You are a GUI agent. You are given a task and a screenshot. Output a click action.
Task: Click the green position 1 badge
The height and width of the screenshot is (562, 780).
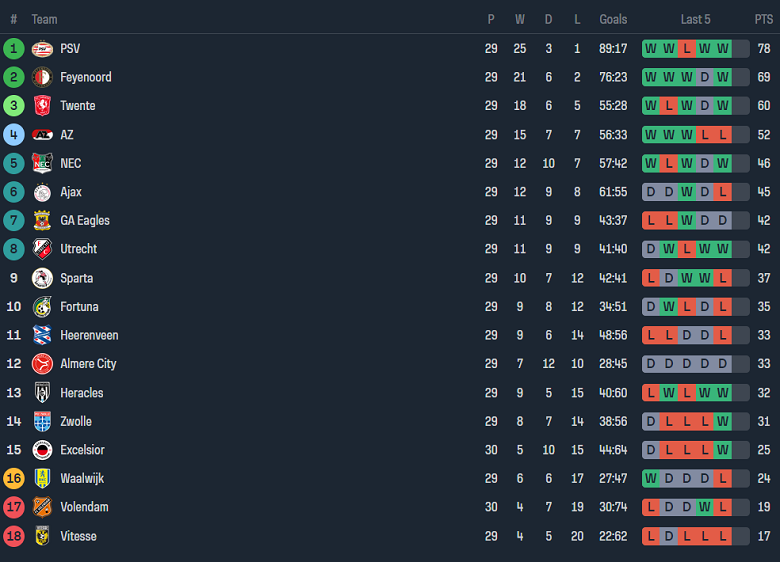pos(14,48)
